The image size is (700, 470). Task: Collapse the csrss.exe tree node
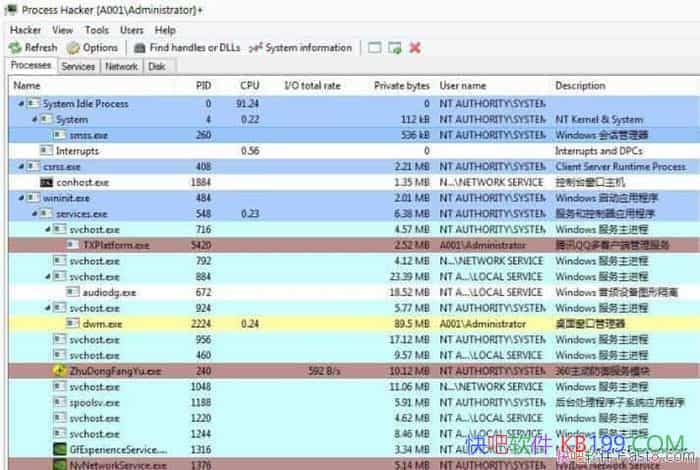[21, 166]
